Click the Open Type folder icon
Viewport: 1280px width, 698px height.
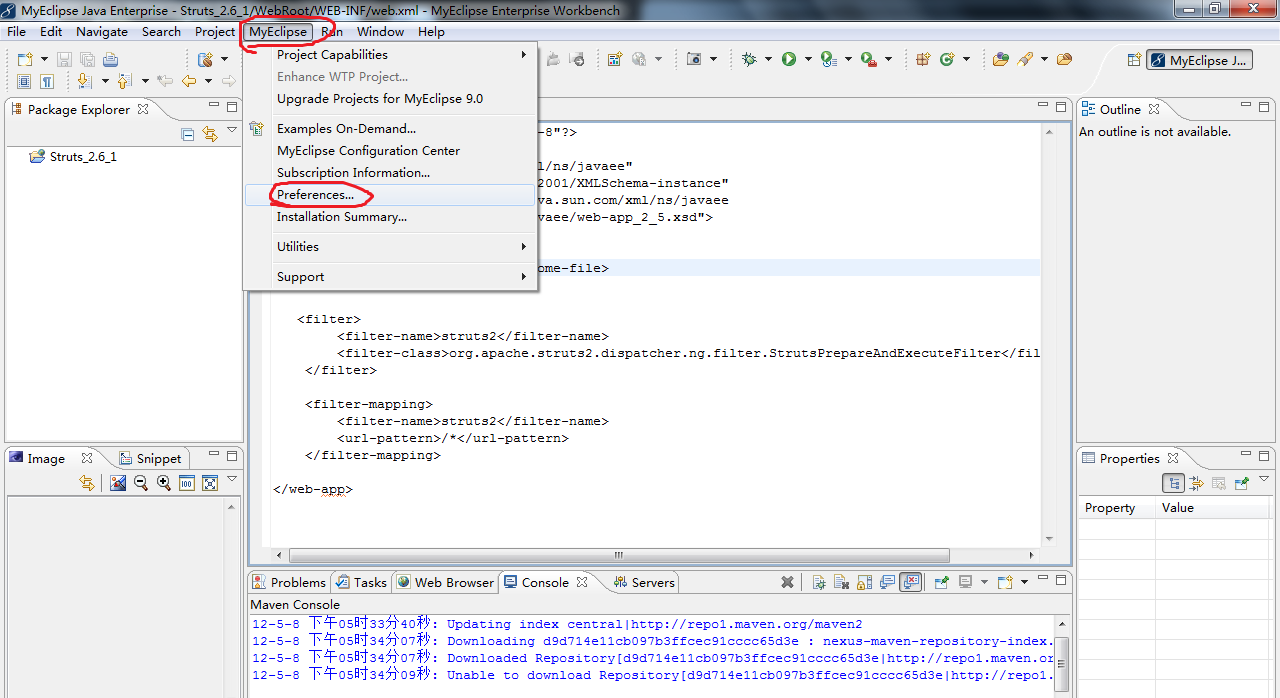1000,60
